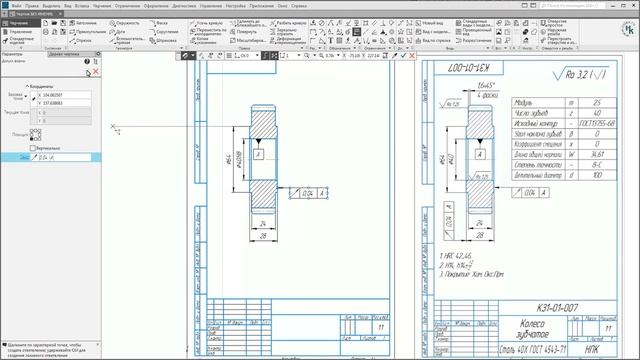This screenshot has height=360, width=640.
Task: Select the Управление toolbar set
Action: click(x=20, y=31)
